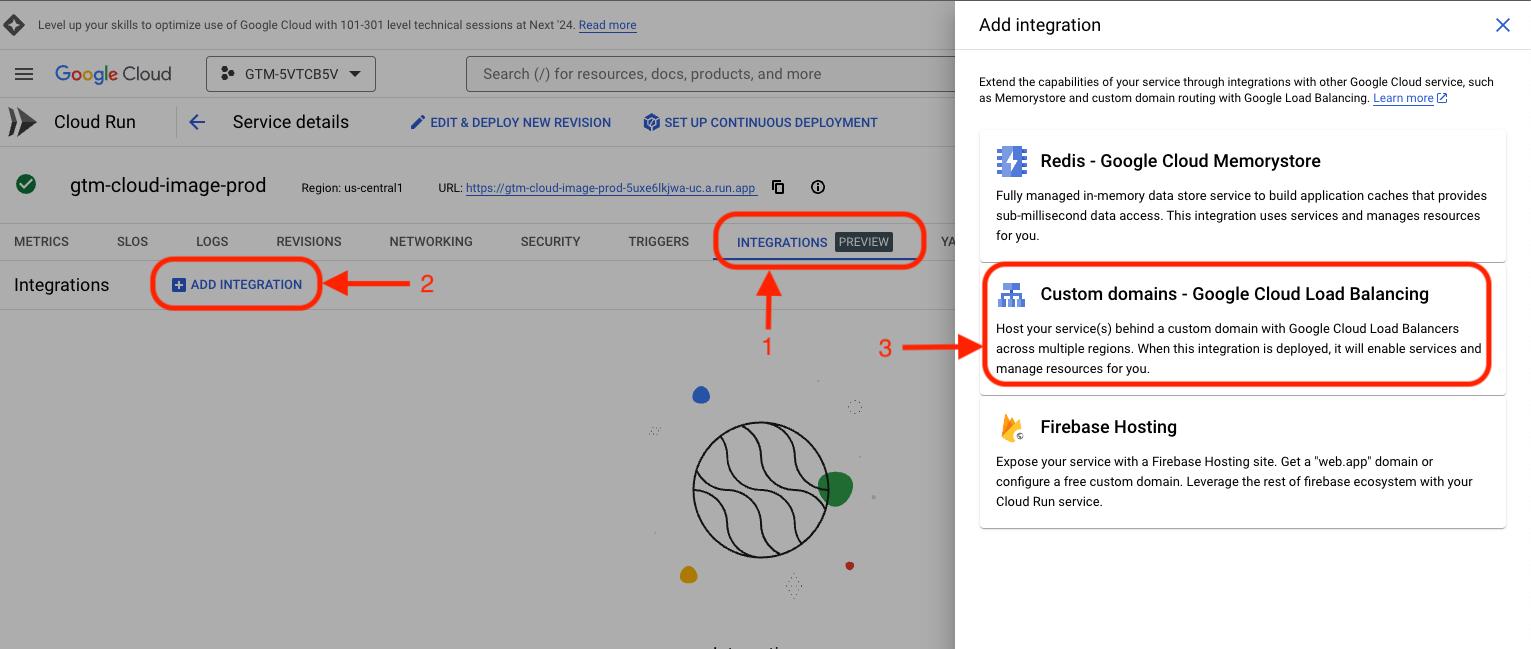The image size is (1531, 649).
Task: Switch to the Triggers tab
Action: (x=658, y=242)
